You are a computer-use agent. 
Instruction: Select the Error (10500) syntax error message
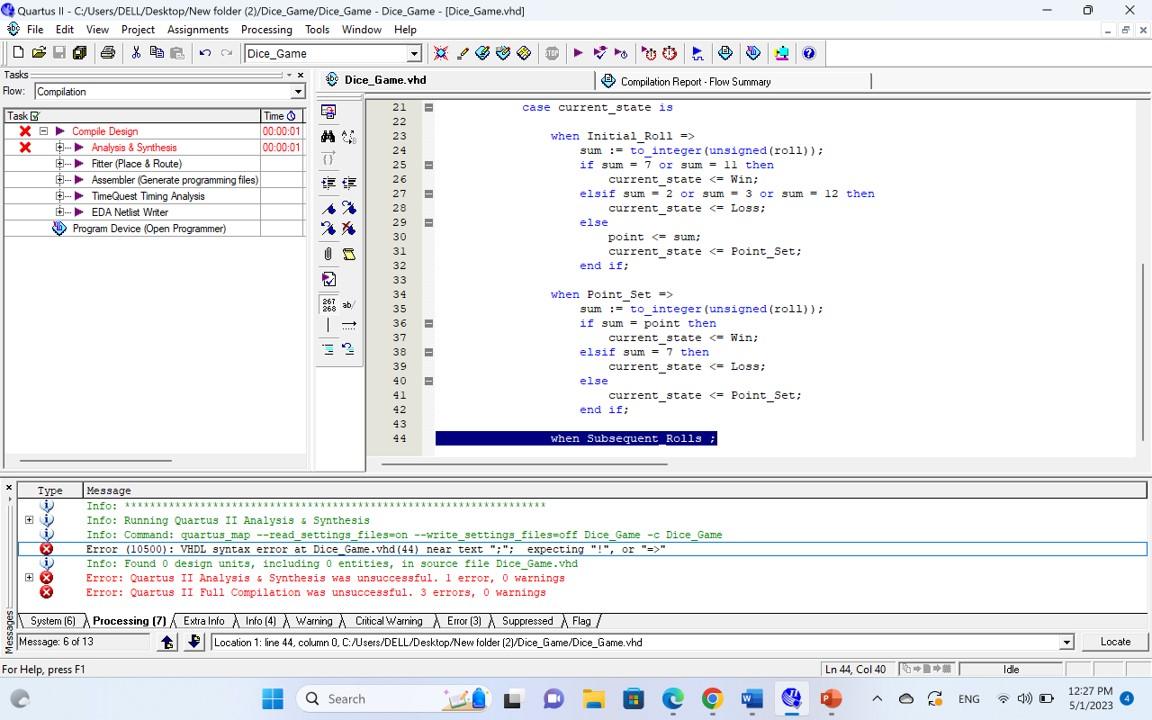pos(375,549)
